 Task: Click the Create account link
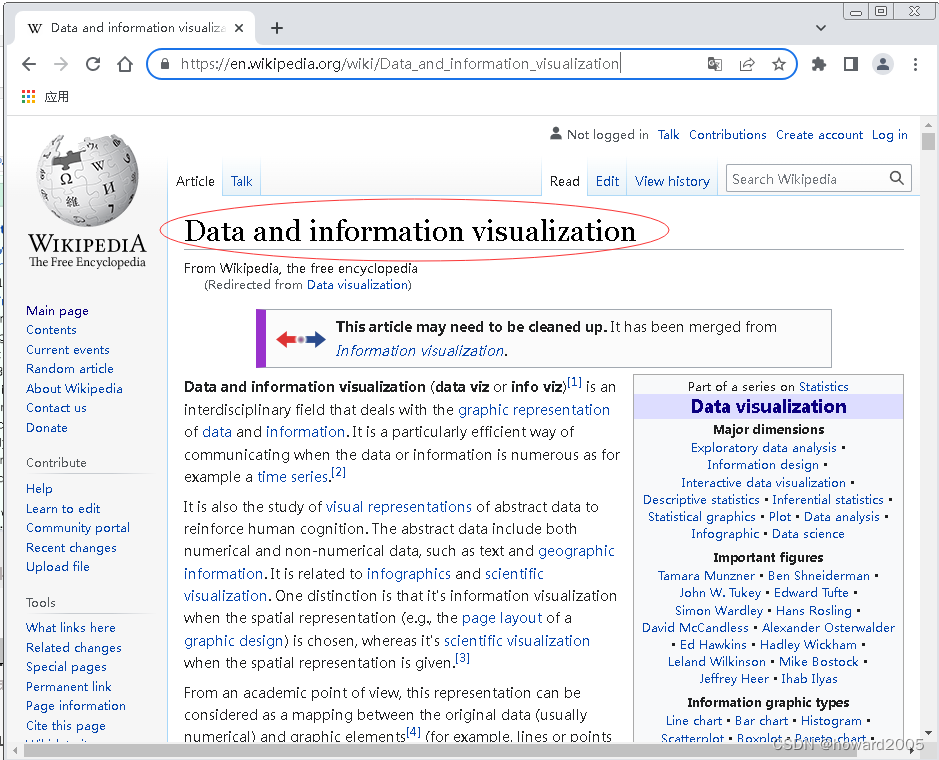(x=820, y=135)
